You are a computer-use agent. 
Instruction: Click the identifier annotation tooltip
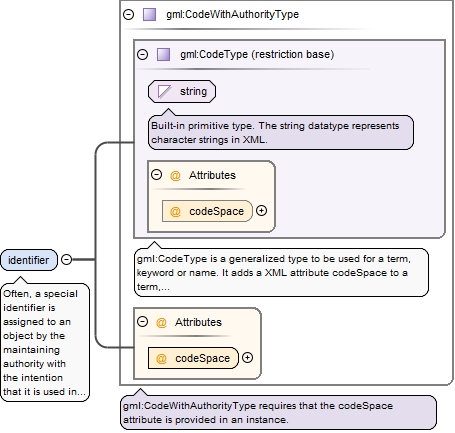(x=45, y=342)
